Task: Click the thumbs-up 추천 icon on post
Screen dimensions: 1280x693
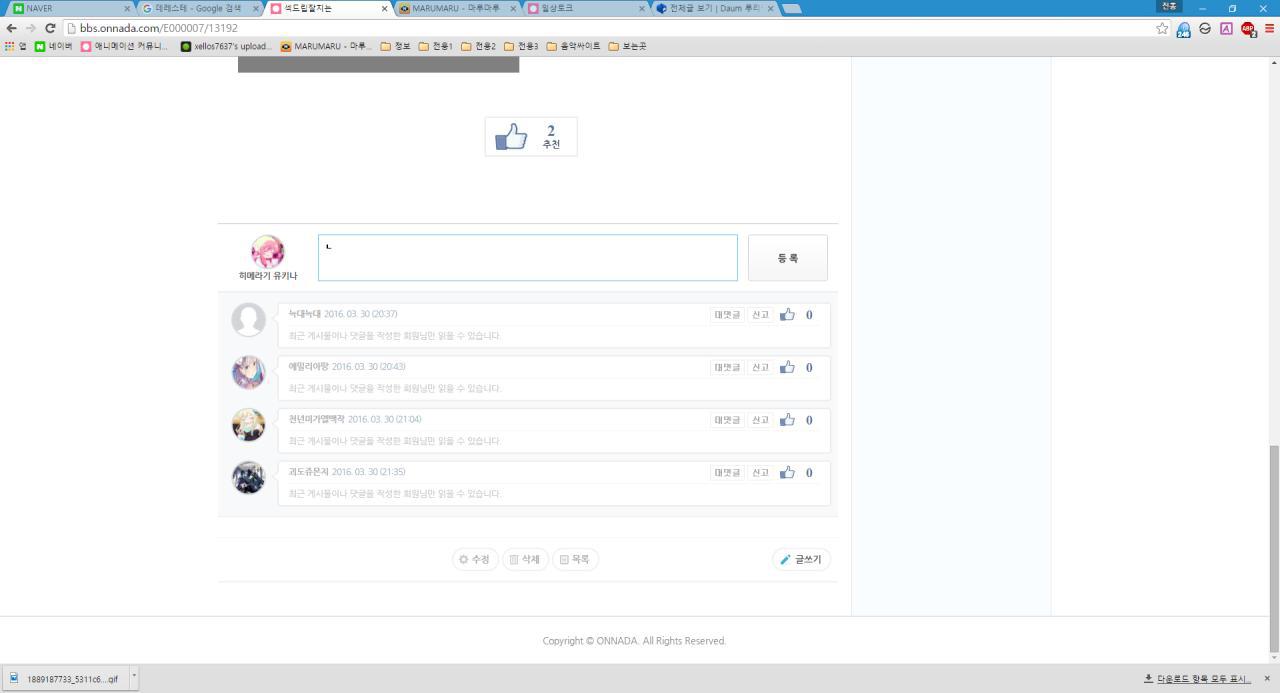Action: coord(511,137)
